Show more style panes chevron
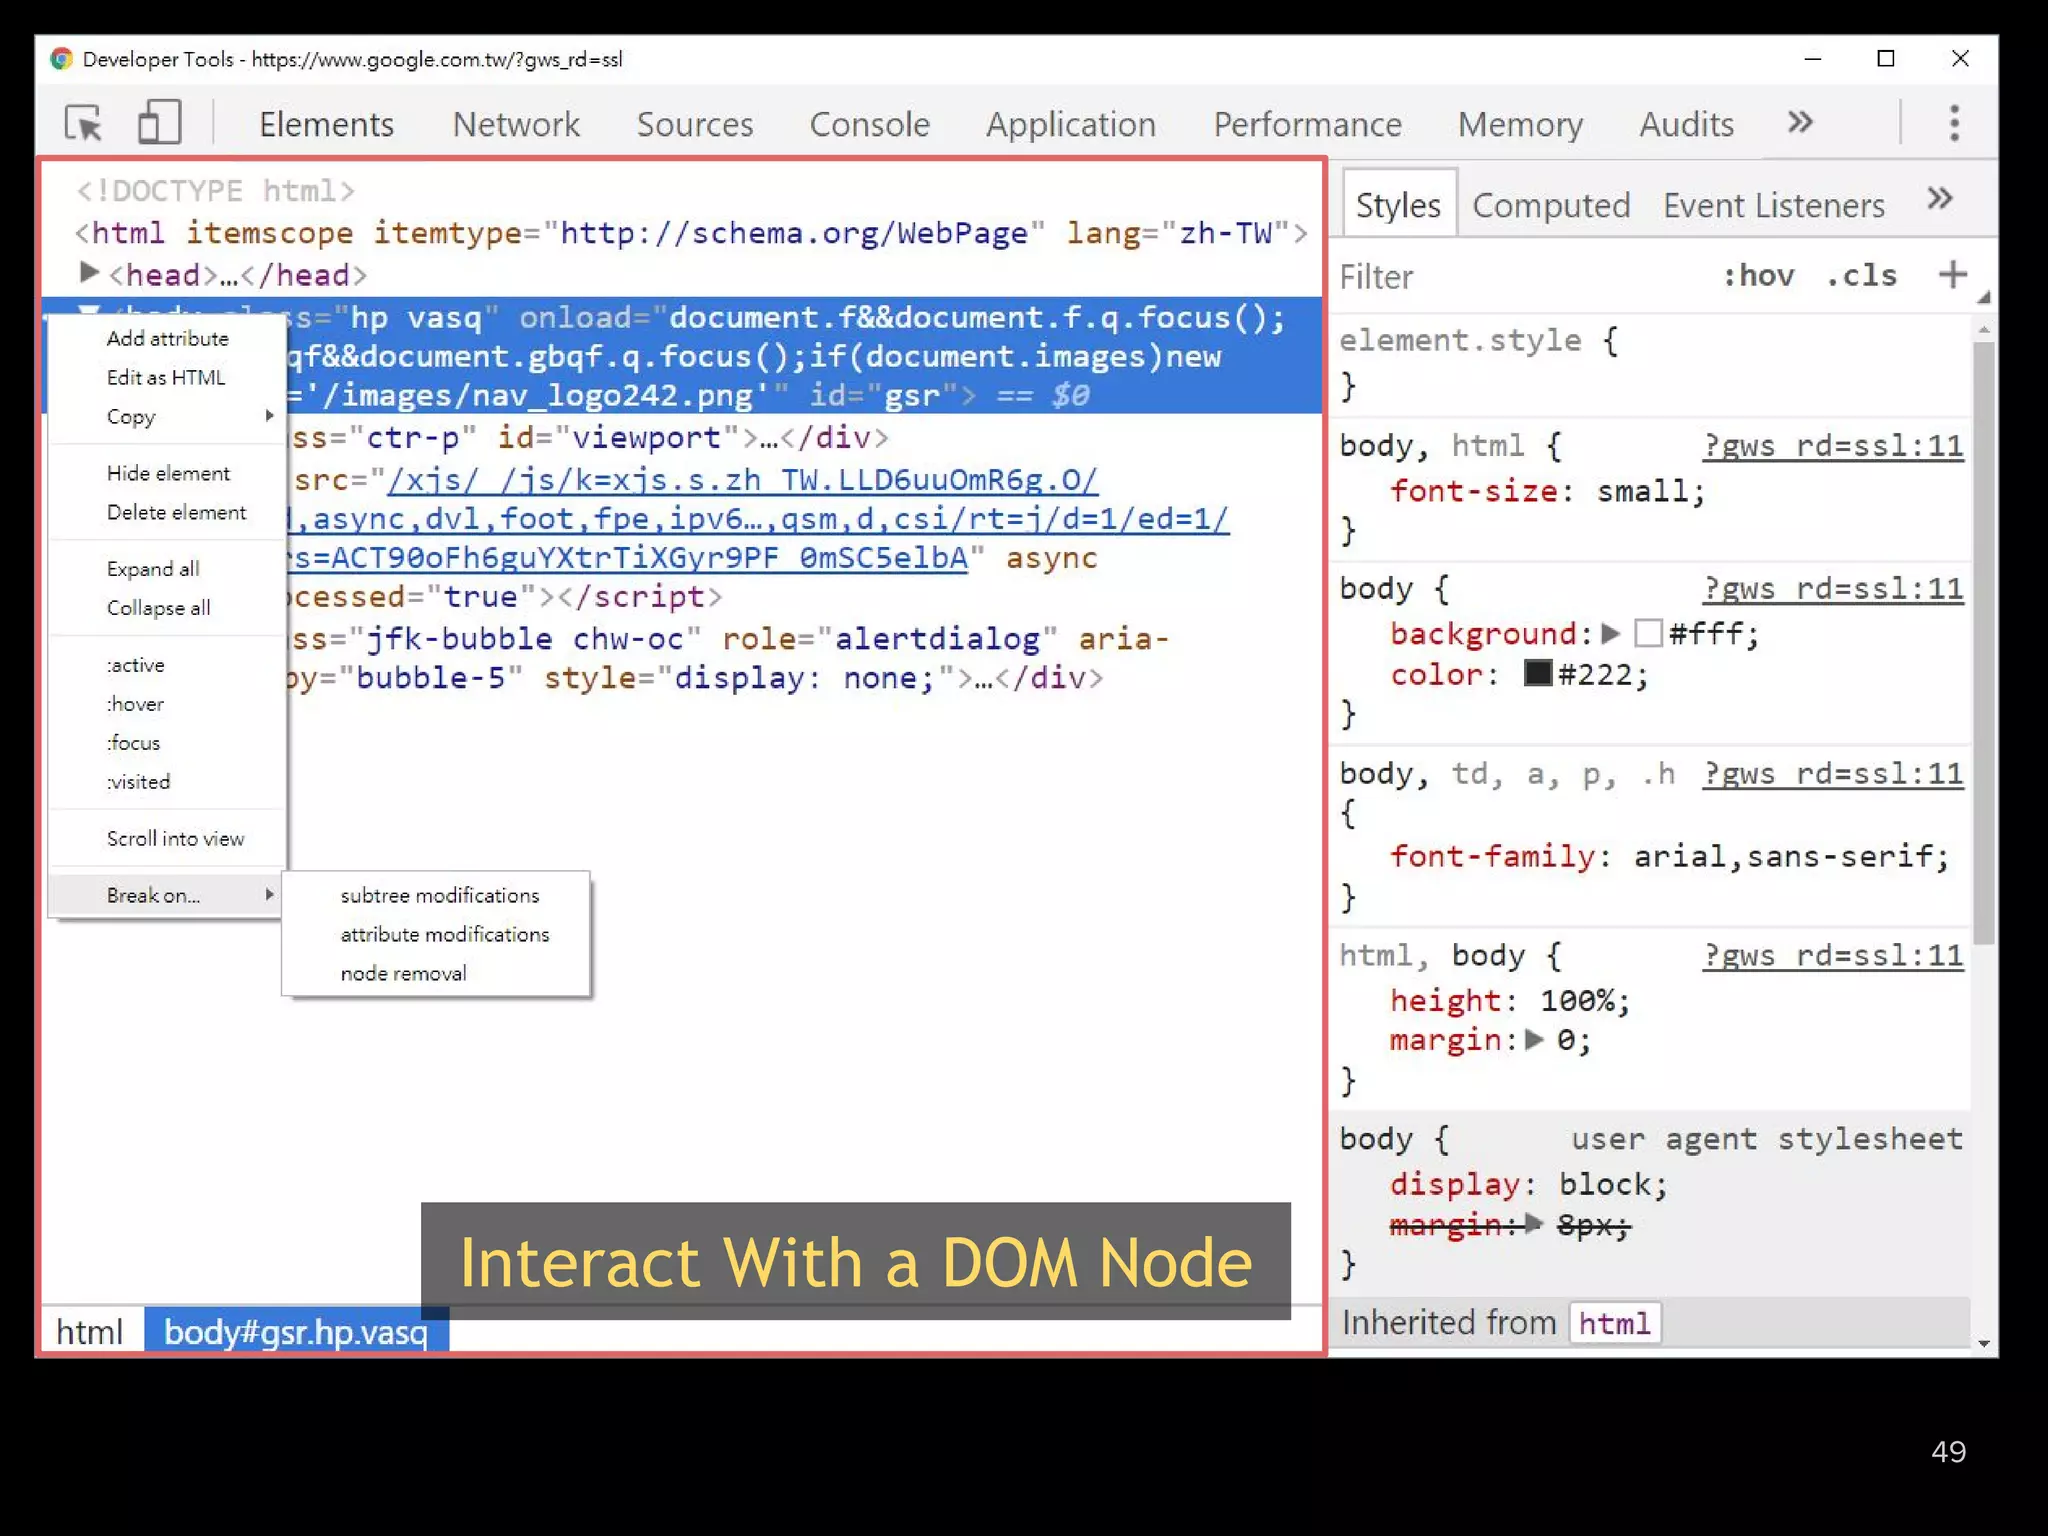Image resolution: width=2048 pixels, height=1536 pixels. coord(1940,198)
